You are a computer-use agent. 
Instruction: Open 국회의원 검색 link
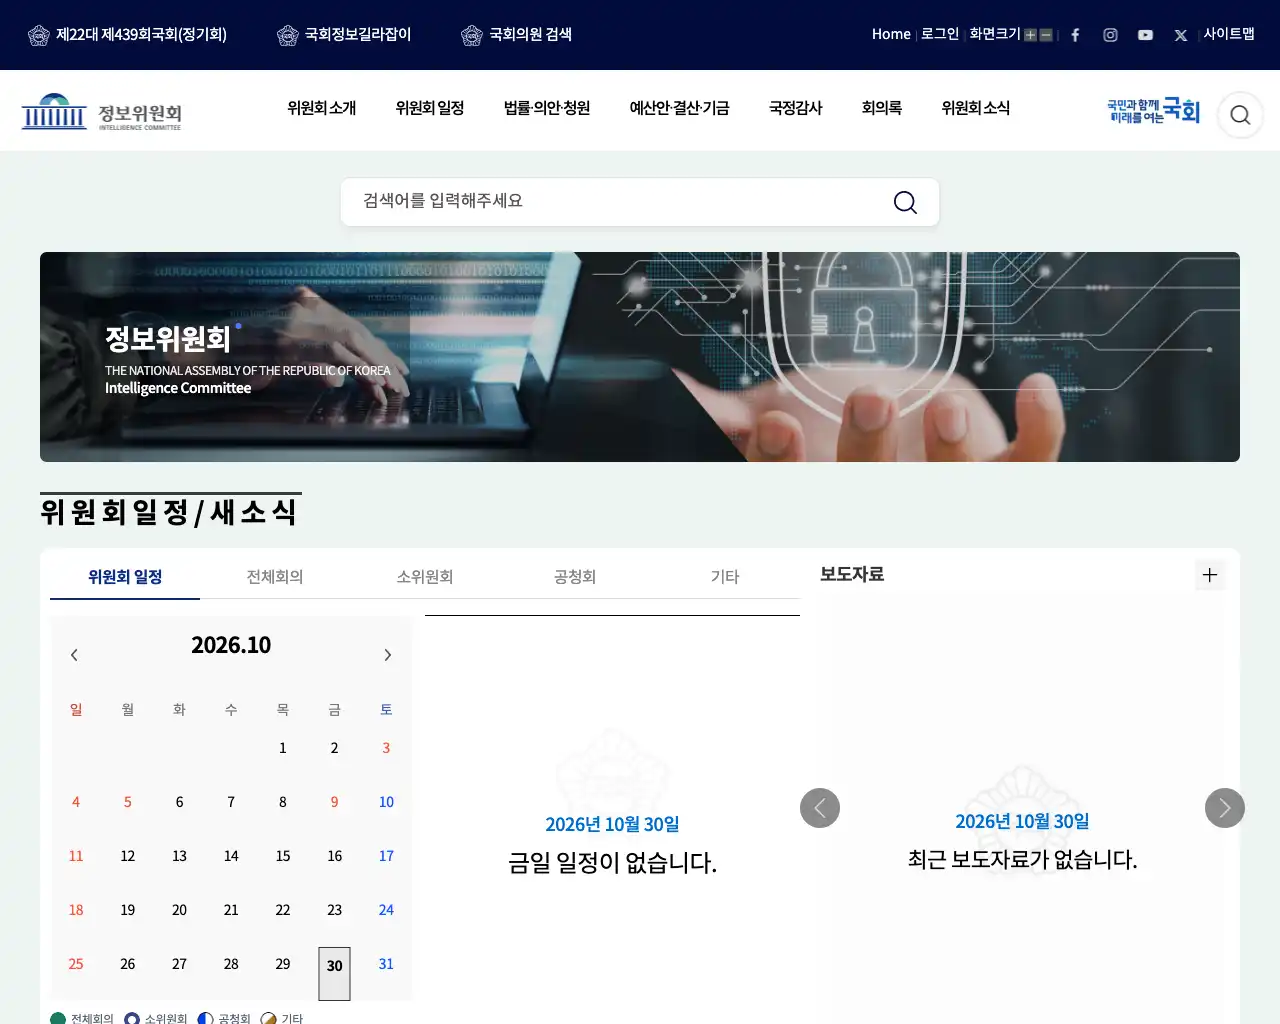(516, 35)
